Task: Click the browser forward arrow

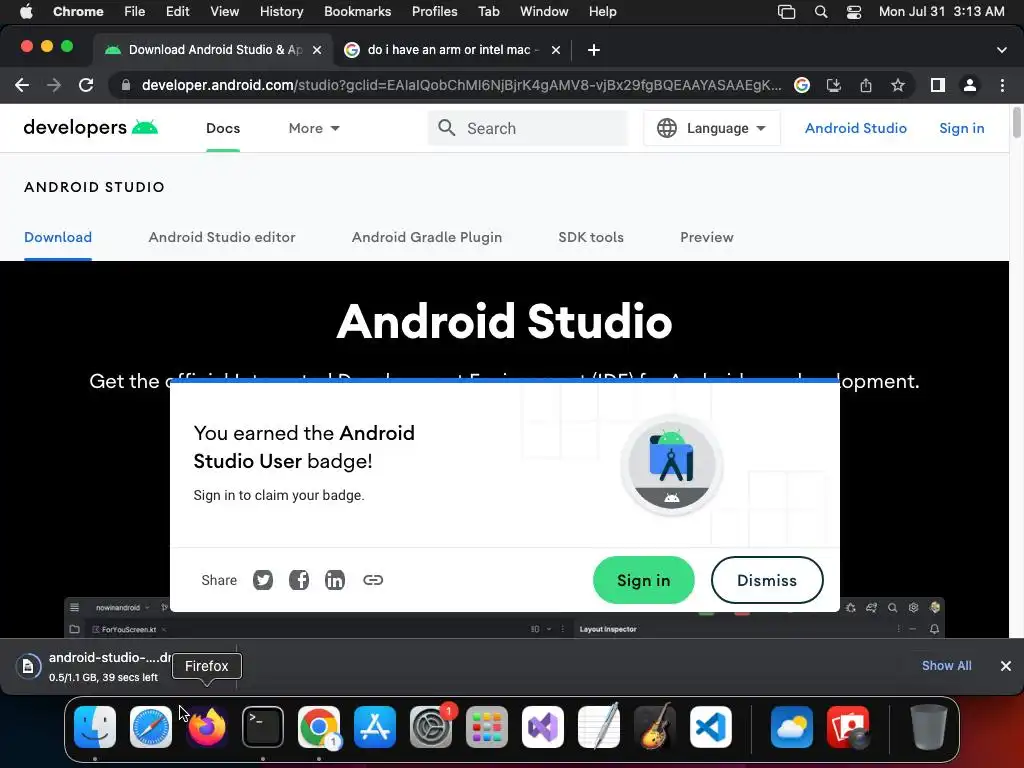Action: coord(54,85)
